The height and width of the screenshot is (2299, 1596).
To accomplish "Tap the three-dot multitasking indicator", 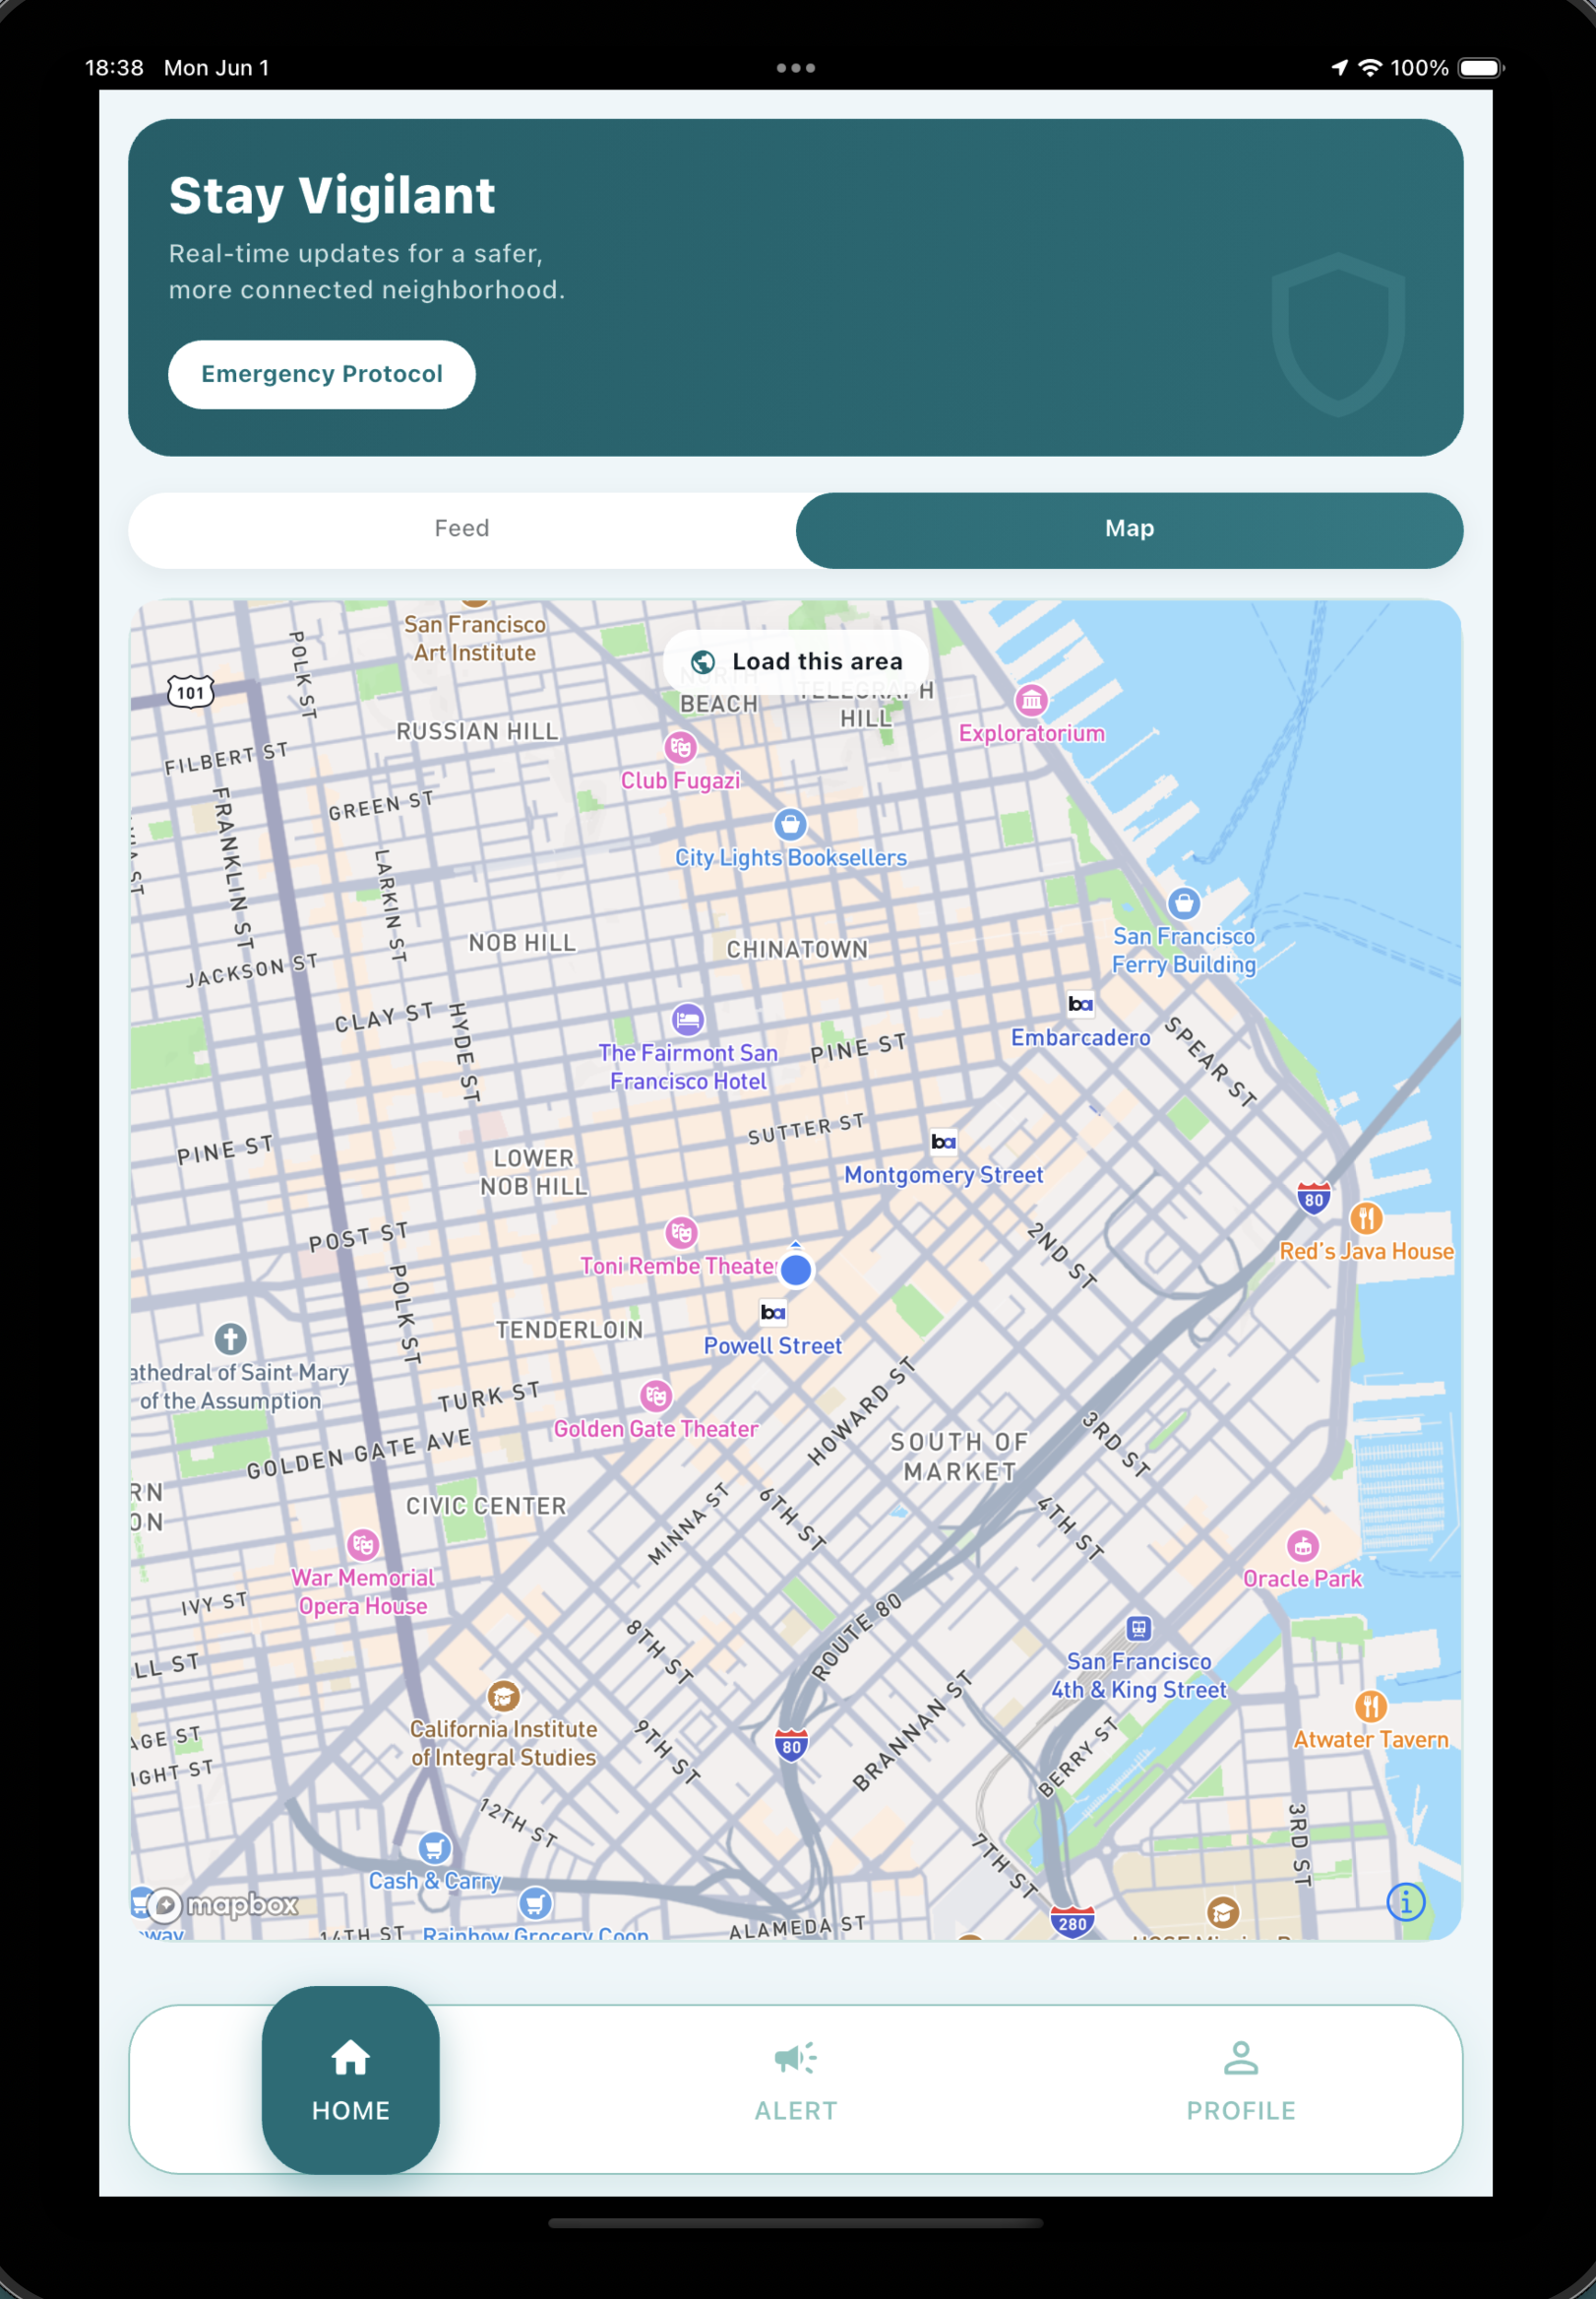I will [x=796, y=68].
